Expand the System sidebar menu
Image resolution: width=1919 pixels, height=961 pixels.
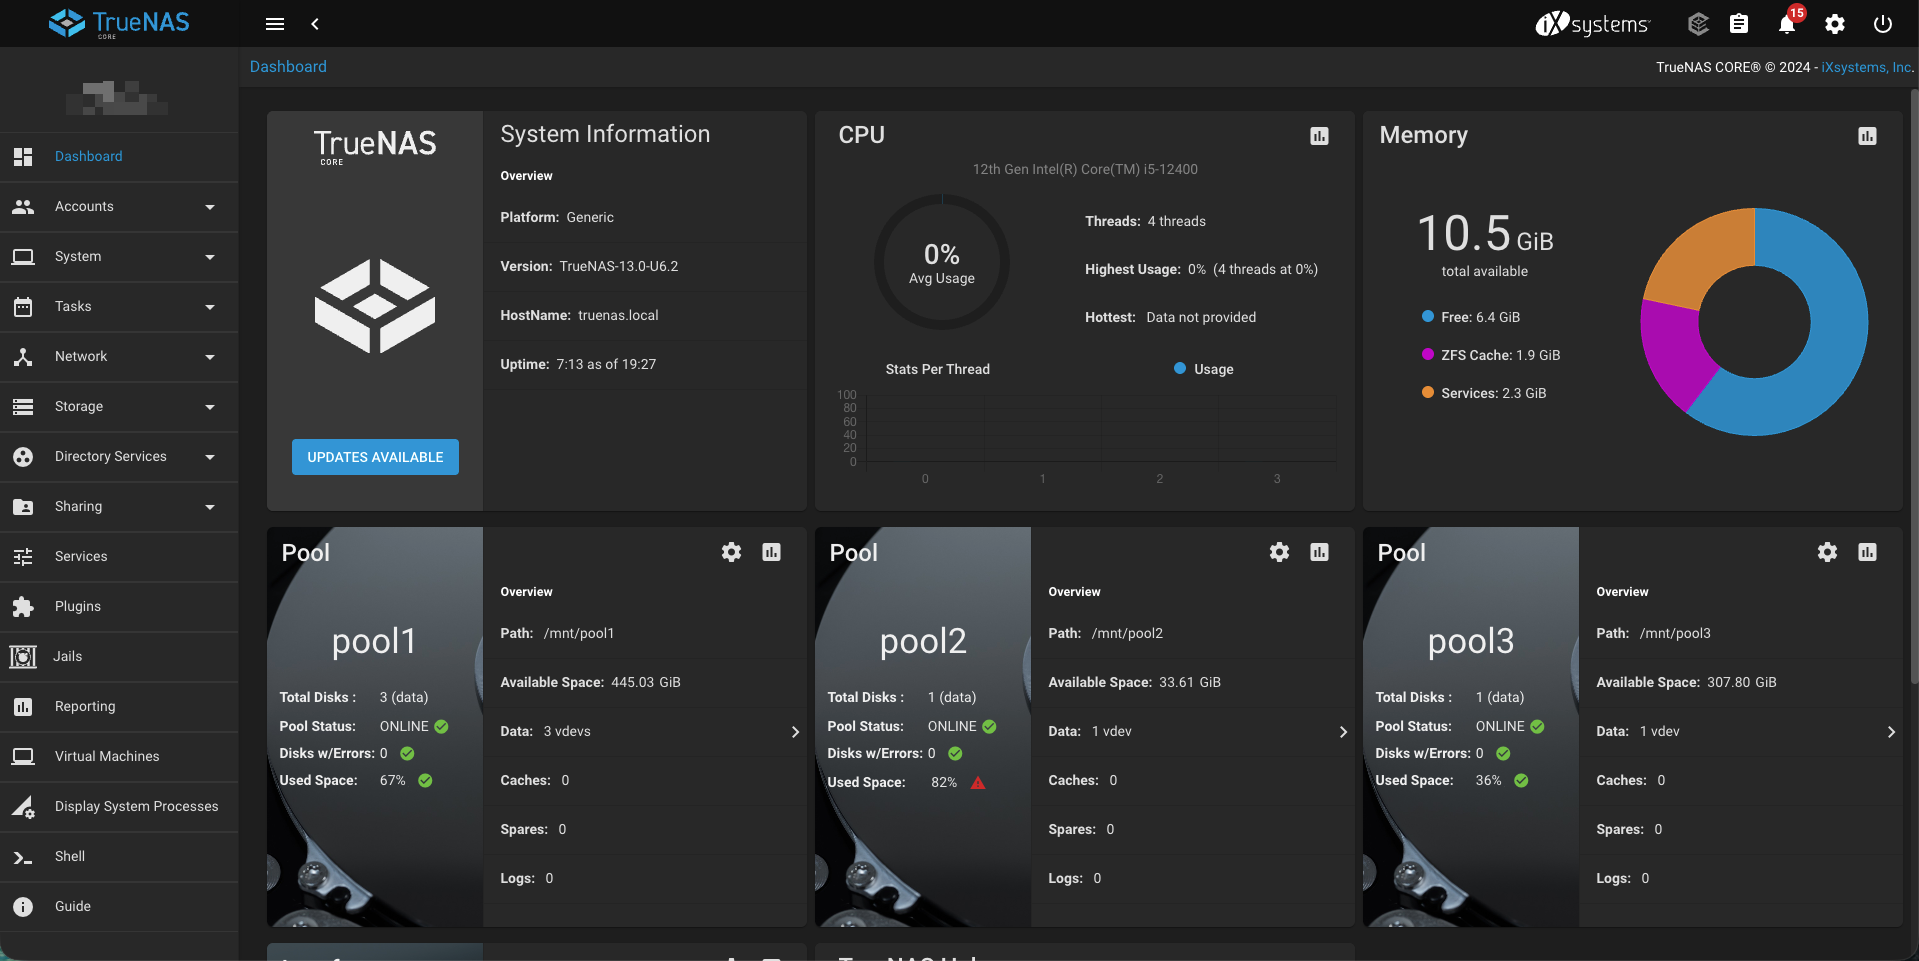pyautogui.click(x=119, y=257)
